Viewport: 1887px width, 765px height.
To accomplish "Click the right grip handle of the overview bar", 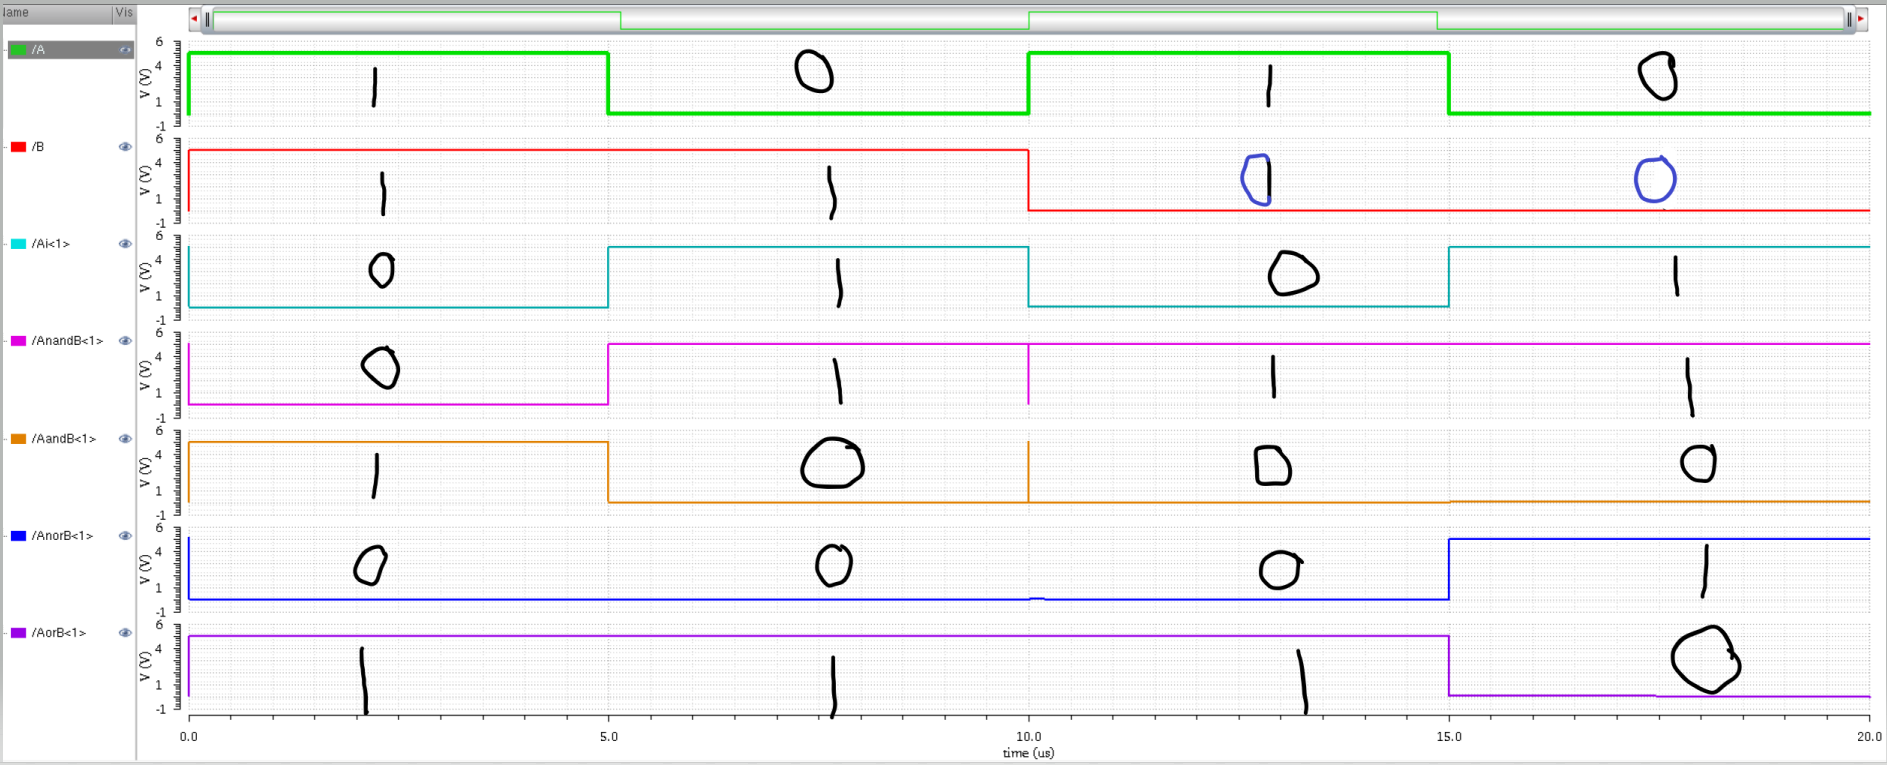I will [x=1848, y=19].
